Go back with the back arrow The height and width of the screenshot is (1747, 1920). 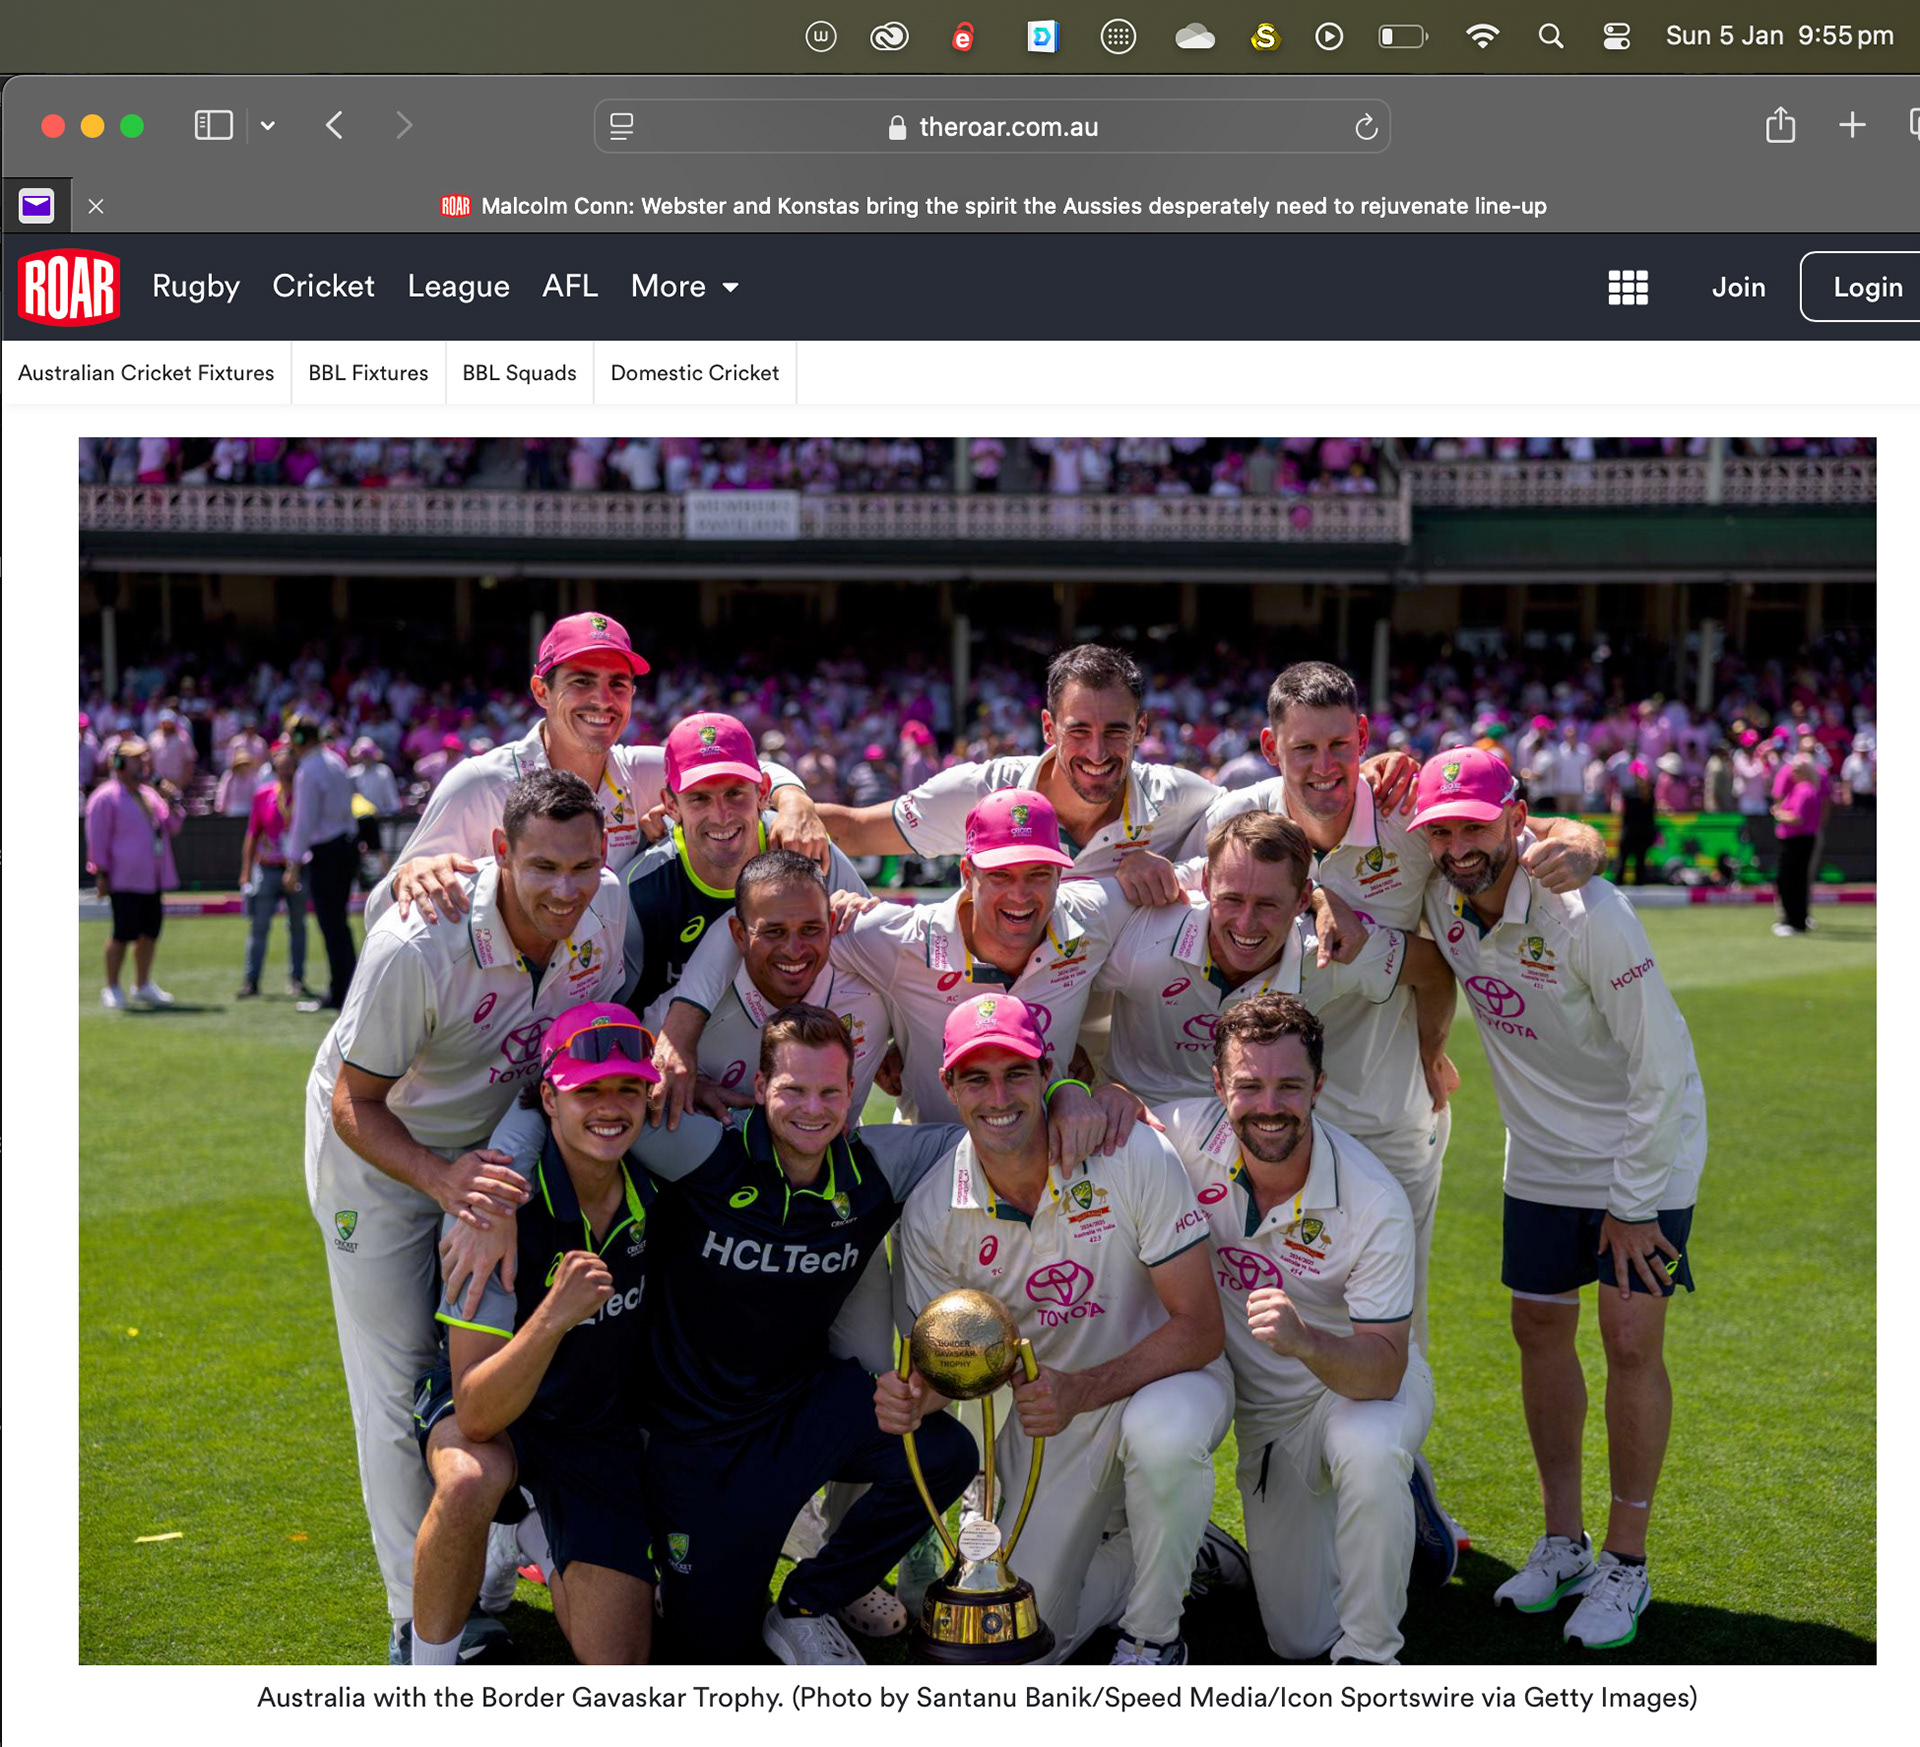335,126
